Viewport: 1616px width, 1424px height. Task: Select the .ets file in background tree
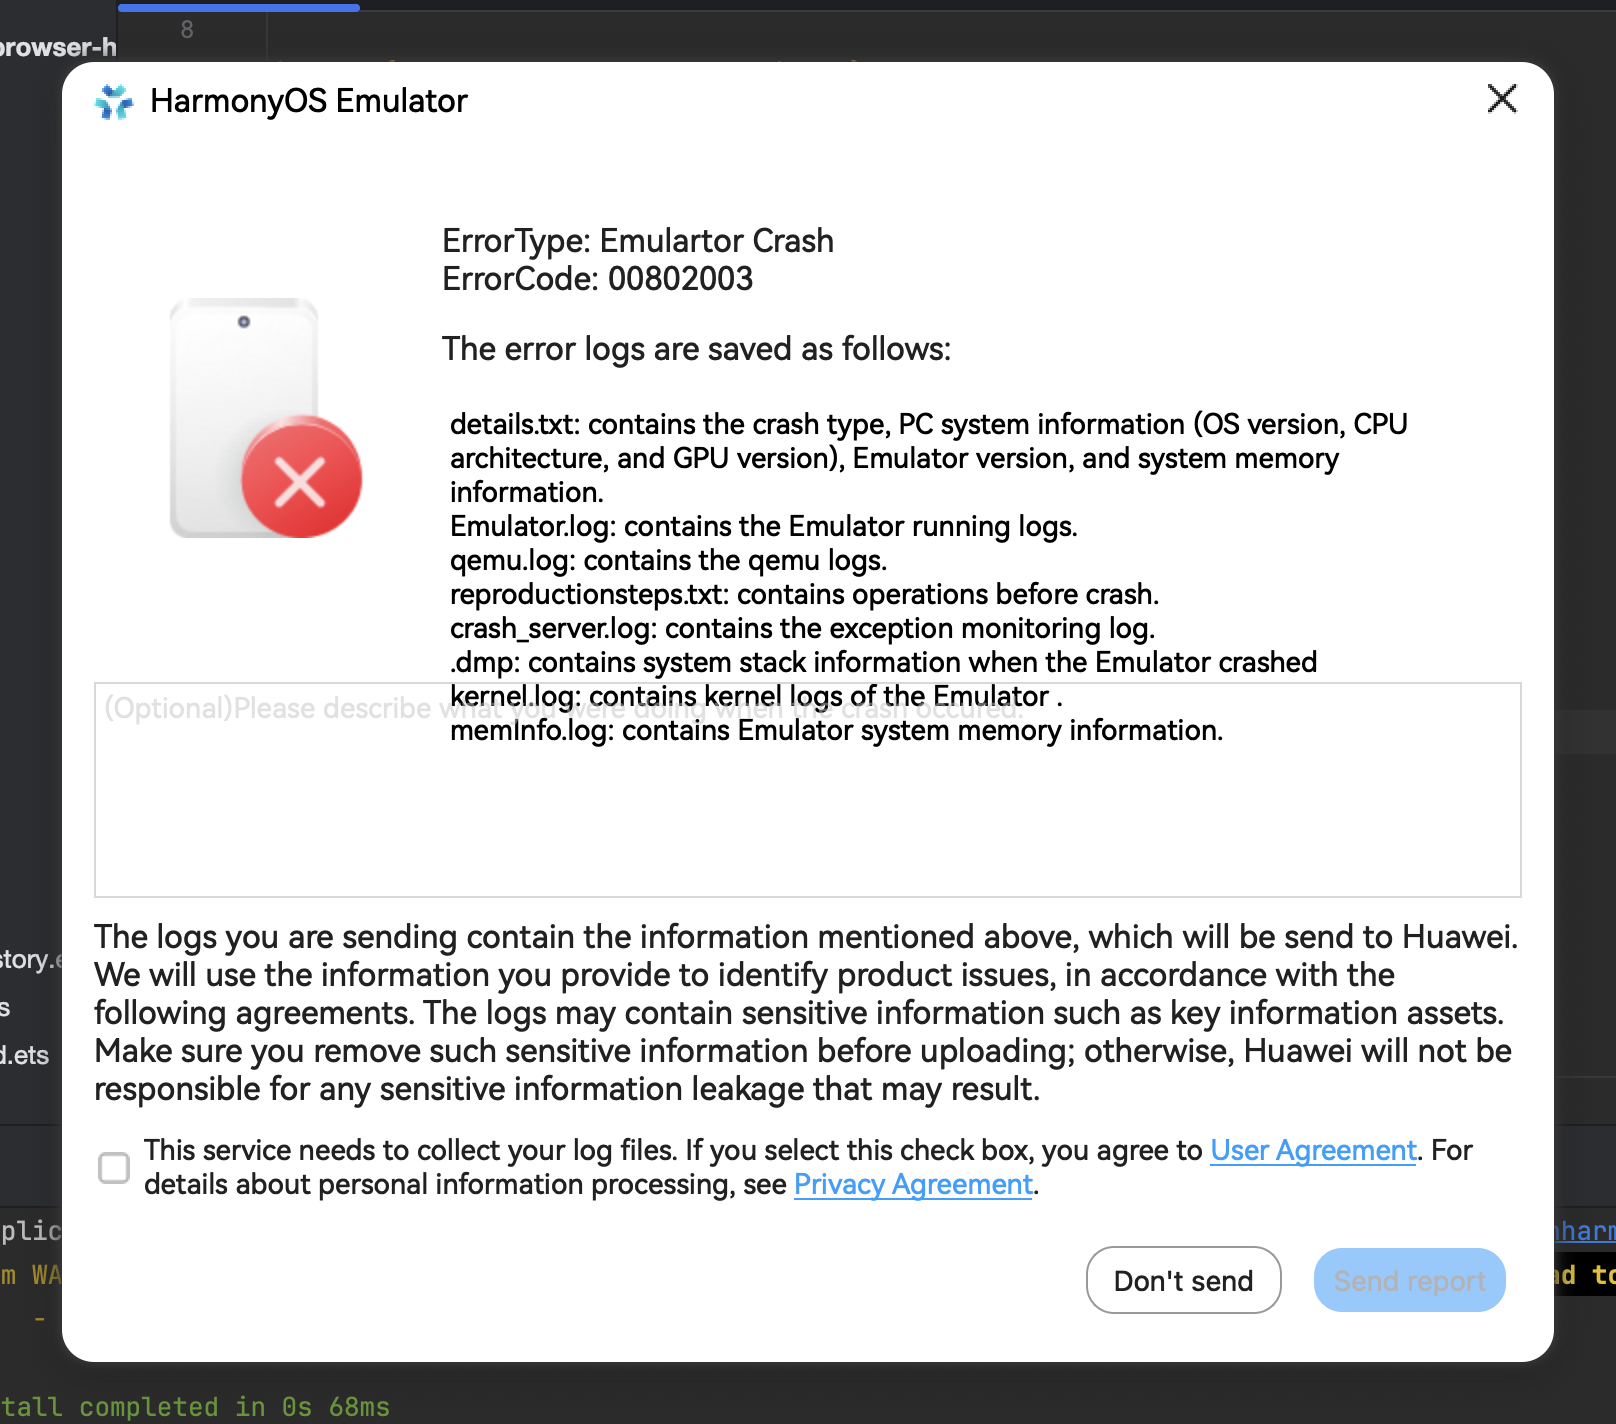coord(26,1055)
